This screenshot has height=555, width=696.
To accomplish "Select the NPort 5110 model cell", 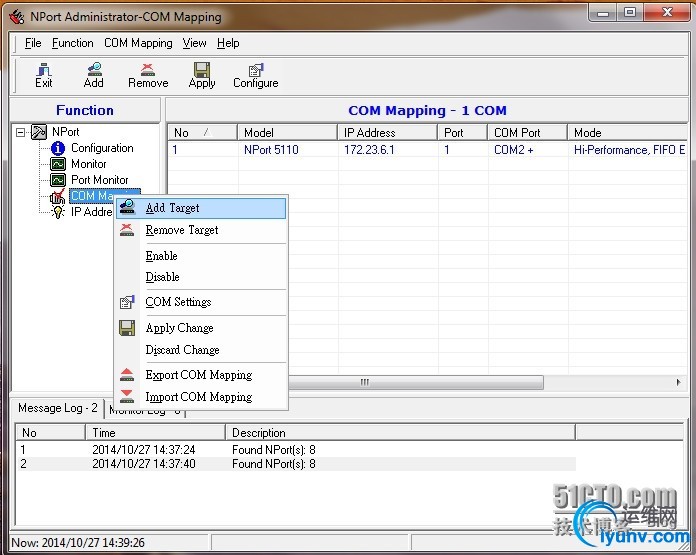I will point(271,150).
